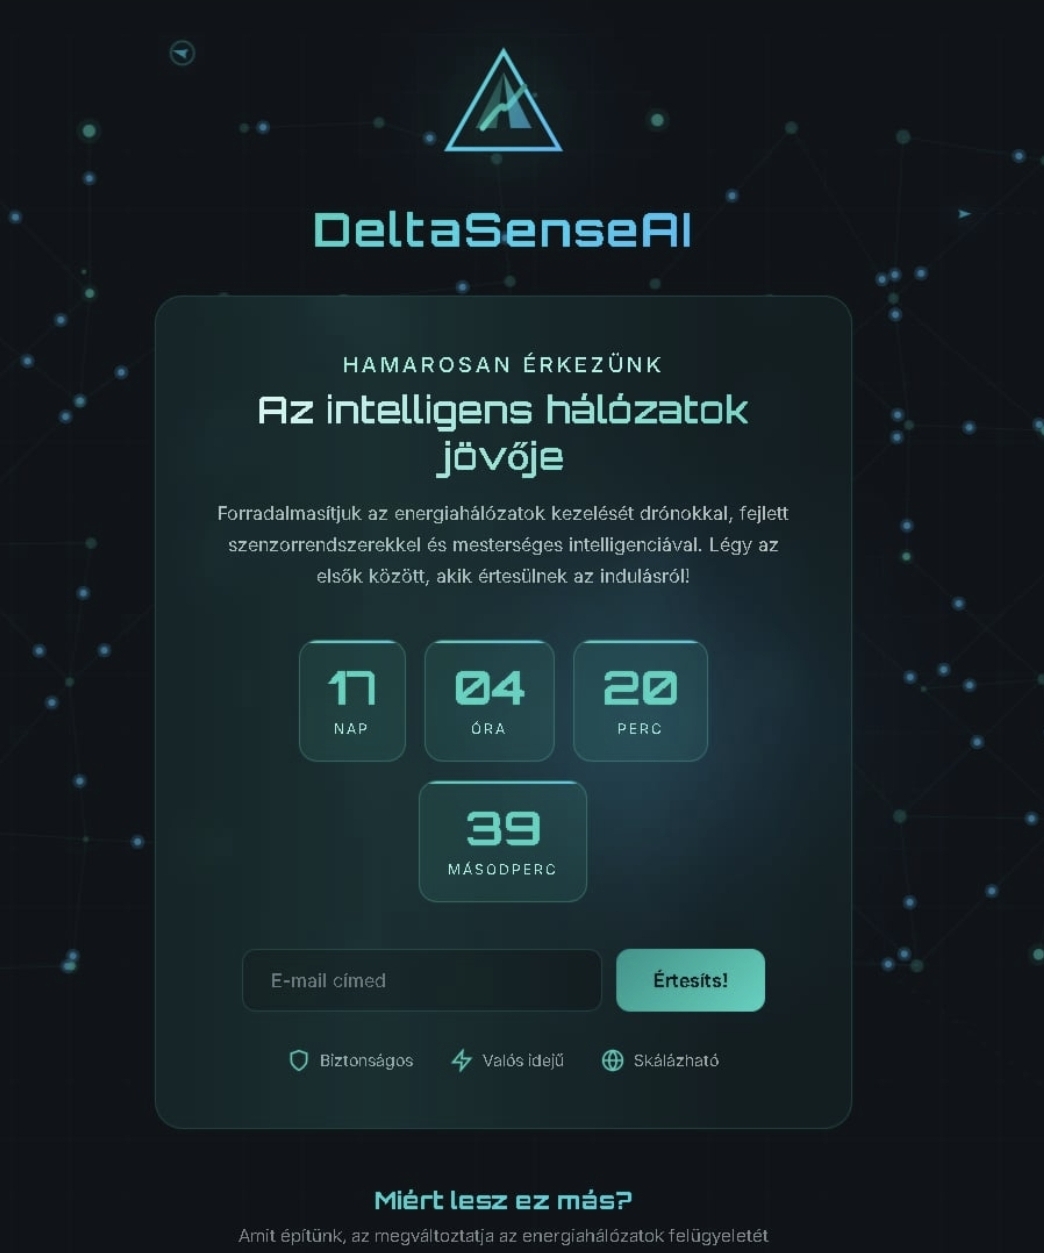This screenshot has width=1044, height=1253.
Task: Select the NAP days countdown box
Action: click(x=352, y=701)
